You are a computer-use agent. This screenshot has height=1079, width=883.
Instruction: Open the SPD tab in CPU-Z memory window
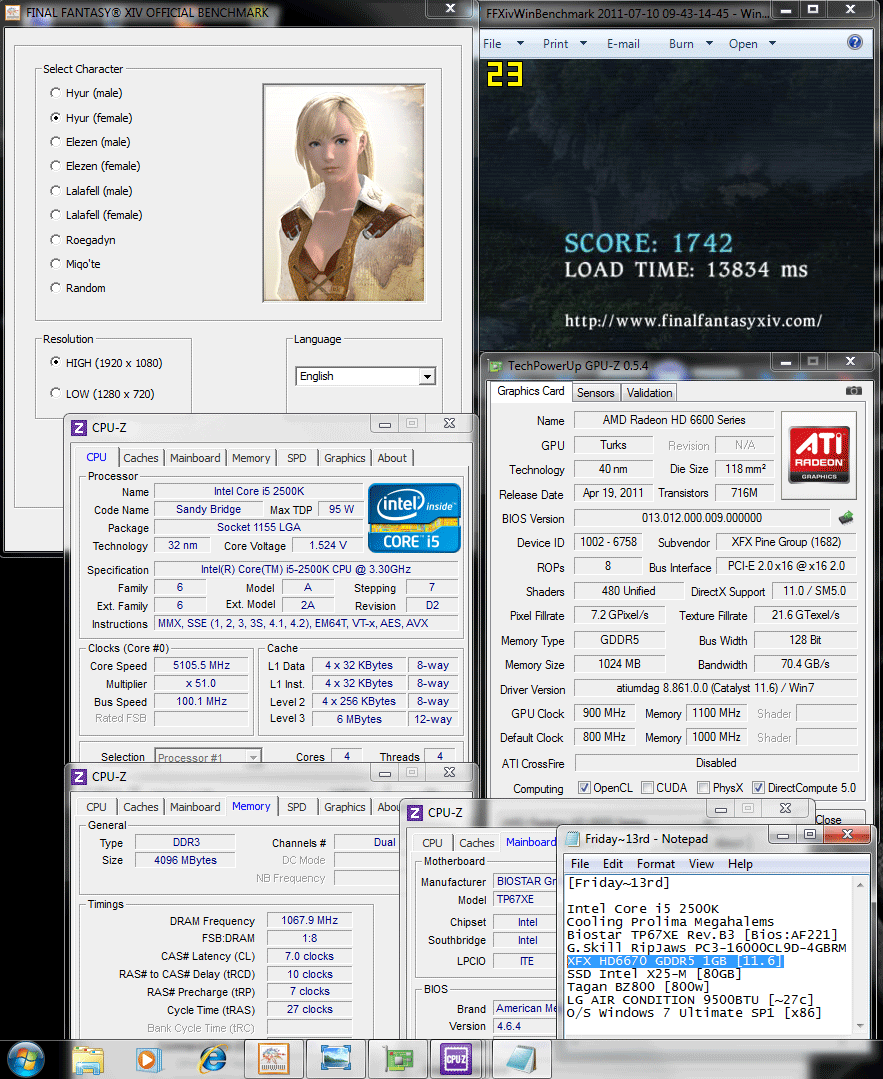click(297, 806)
